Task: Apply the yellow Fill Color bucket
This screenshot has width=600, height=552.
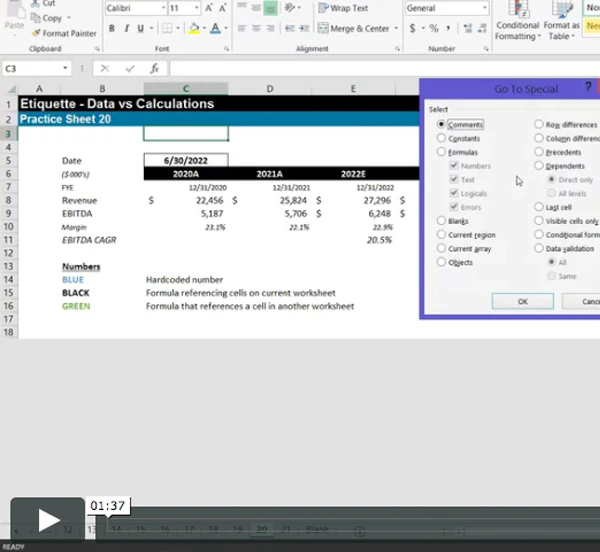Action: pyautogui.click(x=194, y=28)
